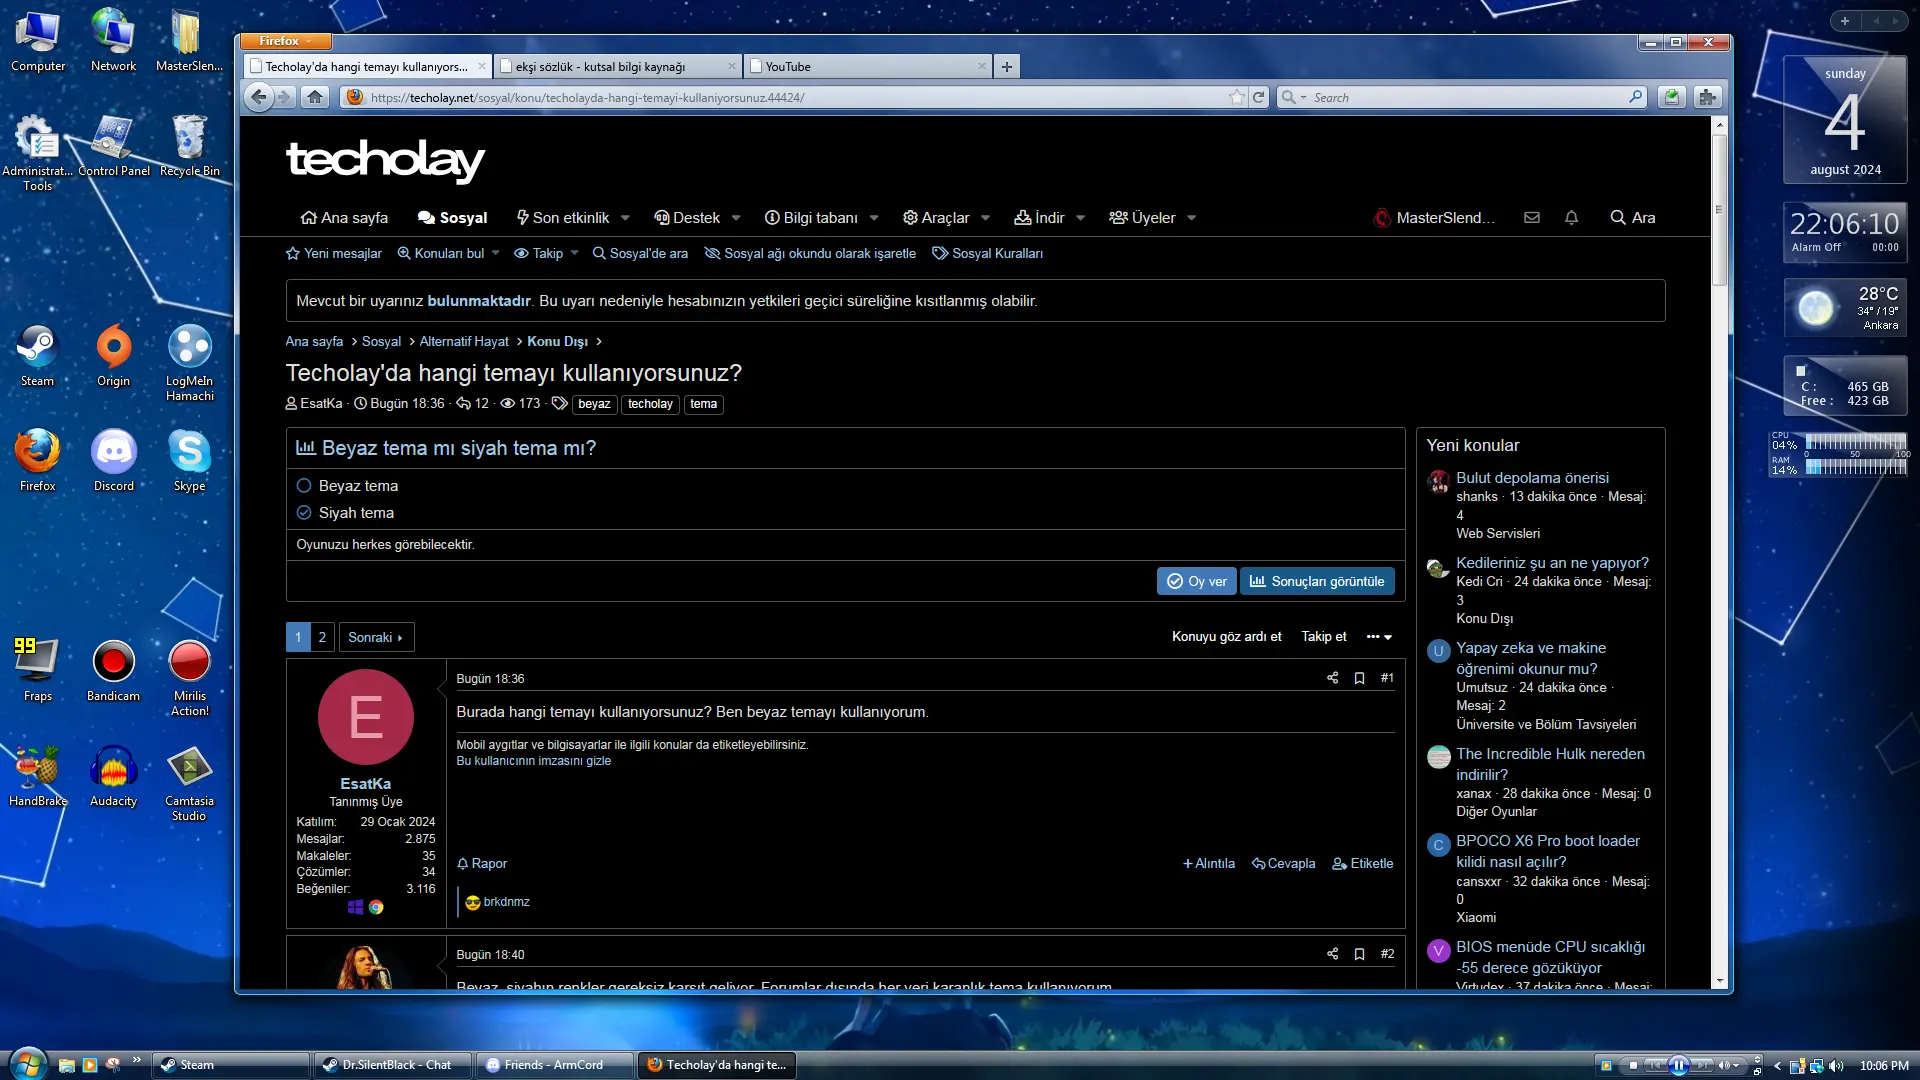Select Beyaz tema poll option

pos(304,486)
